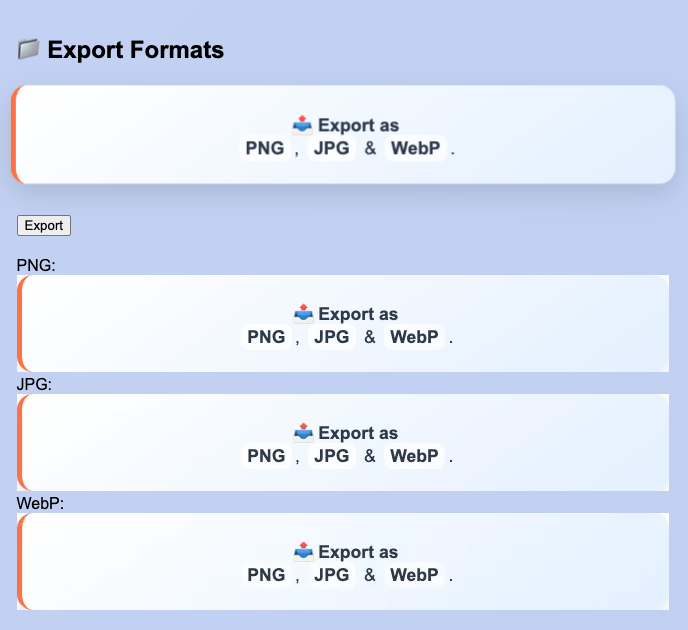Select the PNG tag inside the JPG preview
The image size is (688, 630).
coord(266,456)
